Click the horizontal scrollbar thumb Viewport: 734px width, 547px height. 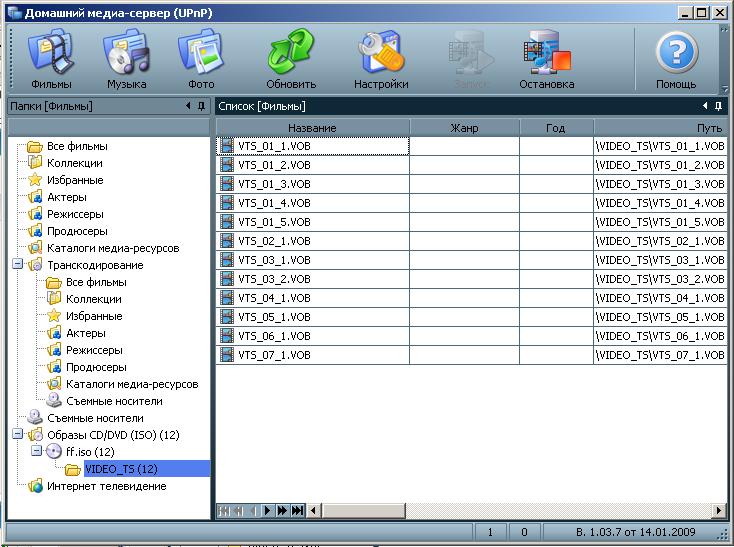click(x=363, y=511)
